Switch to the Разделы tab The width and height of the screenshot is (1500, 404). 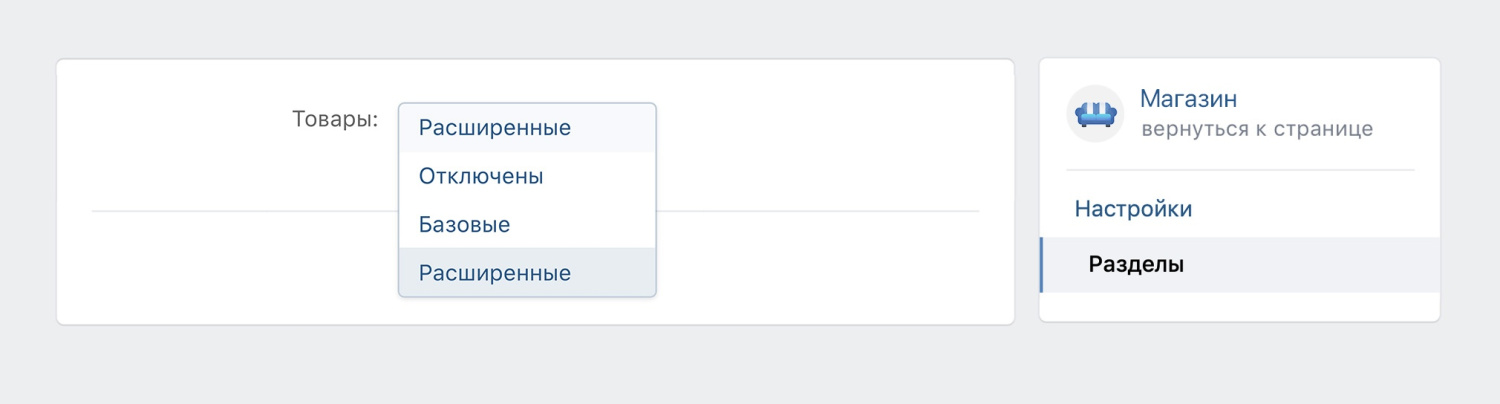pos(1135,265)
